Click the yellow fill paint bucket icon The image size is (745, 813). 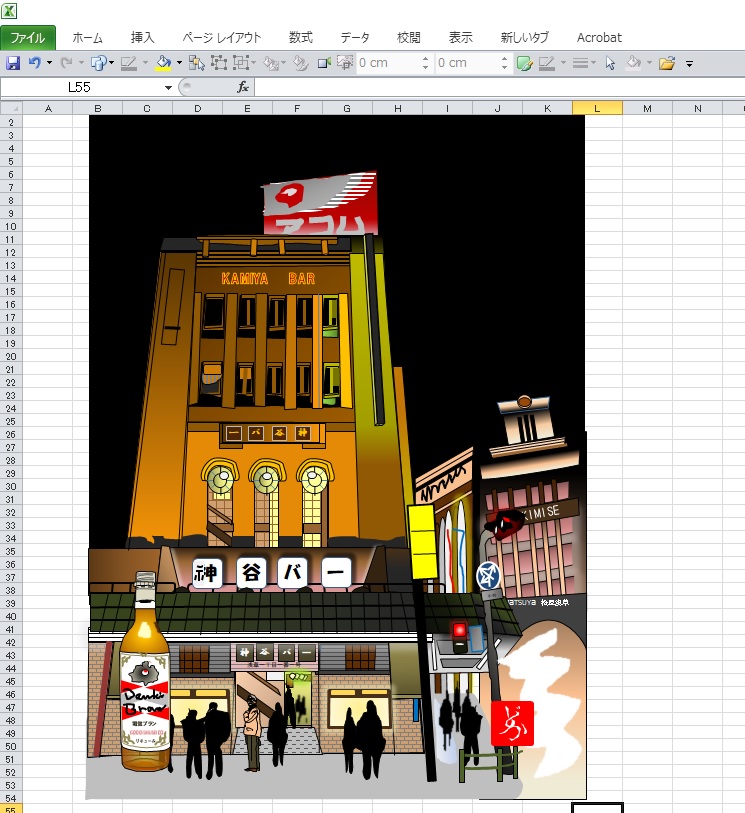pos(163,63)
